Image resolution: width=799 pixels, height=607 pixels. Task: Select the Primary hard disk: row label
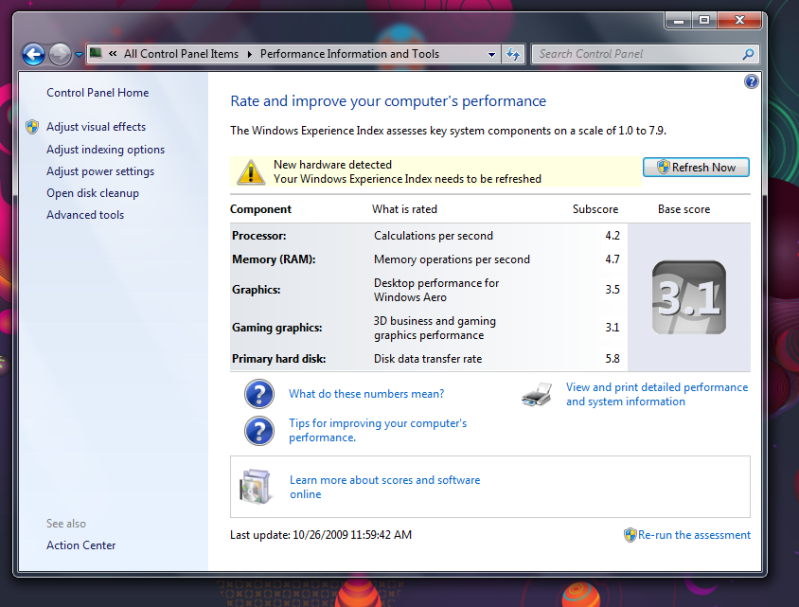click(279, 359)
